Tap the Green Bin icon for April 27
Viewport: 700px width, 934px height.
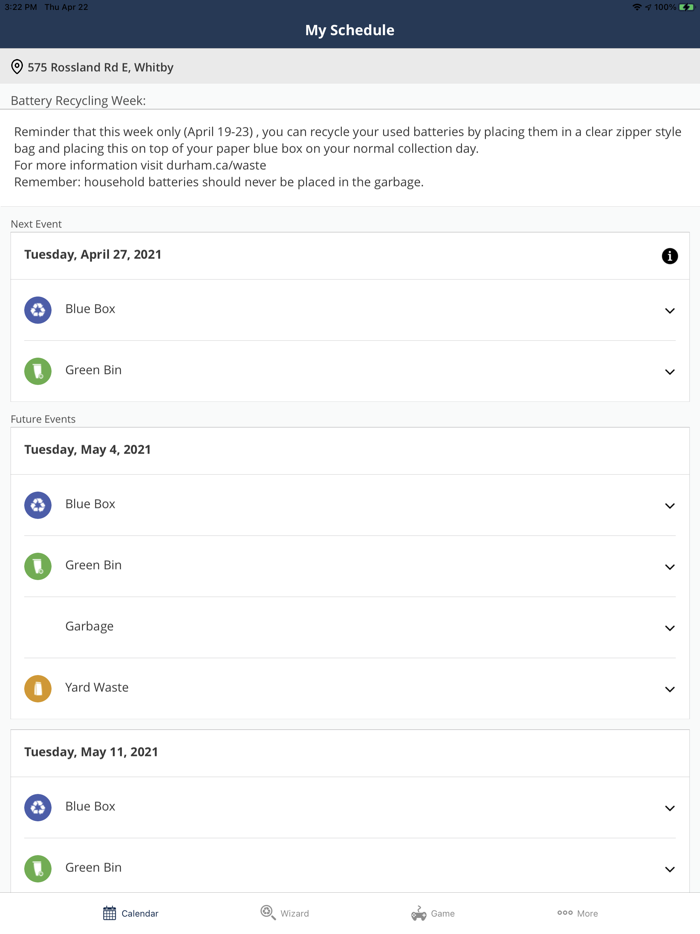(x=38, y=371)
